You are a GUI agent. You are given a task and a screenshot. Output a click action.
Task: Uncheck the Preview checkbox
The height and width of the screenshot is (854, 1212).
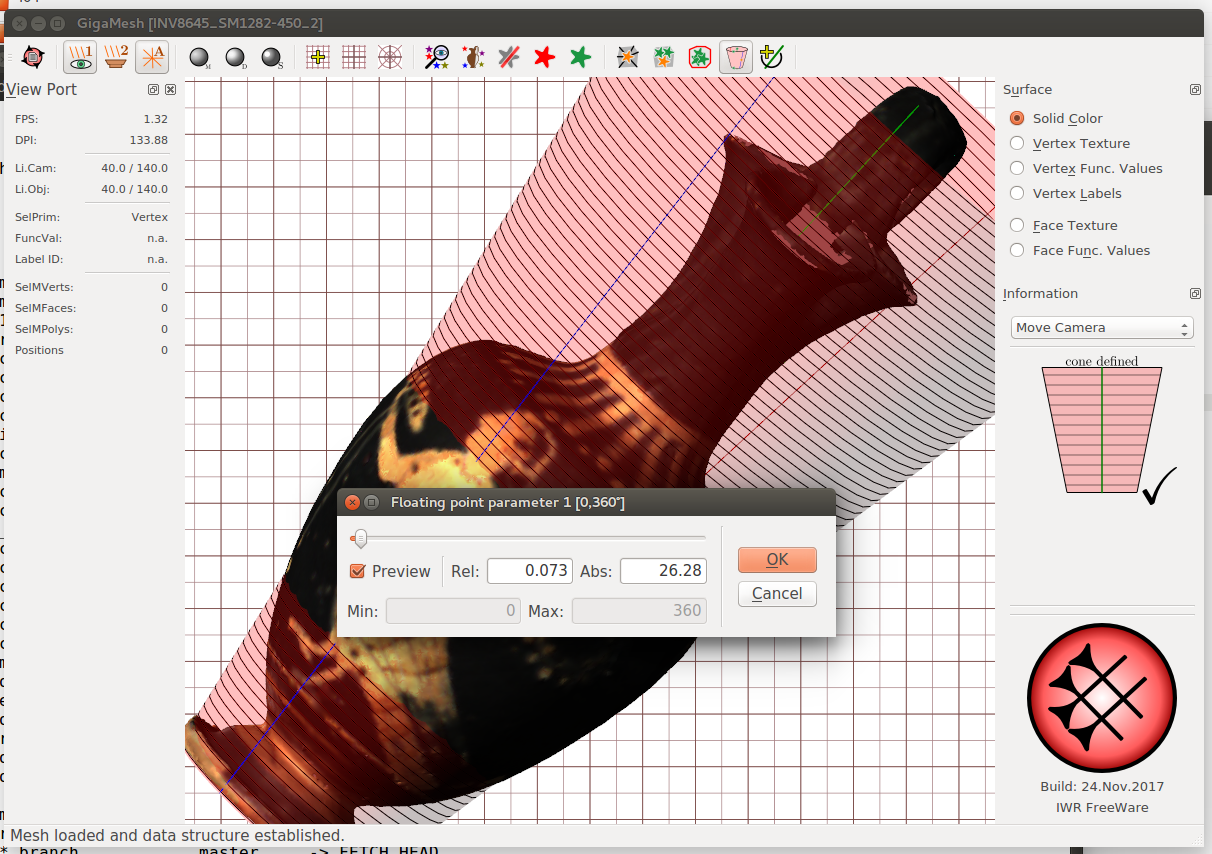357,571
